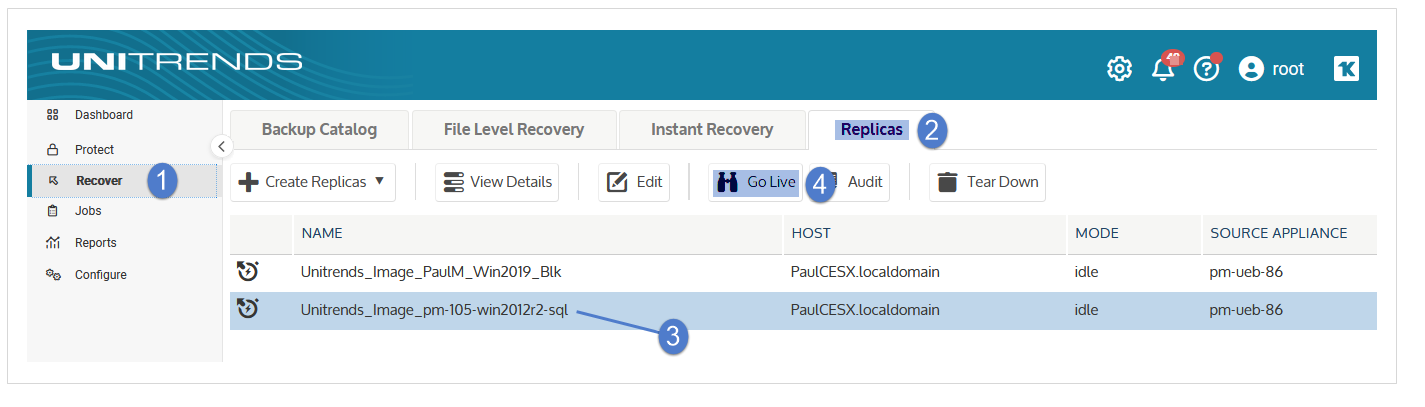Viewport: 1425px width, 407px height.
Task: Click the View Details button
Action: click(497, 182)
